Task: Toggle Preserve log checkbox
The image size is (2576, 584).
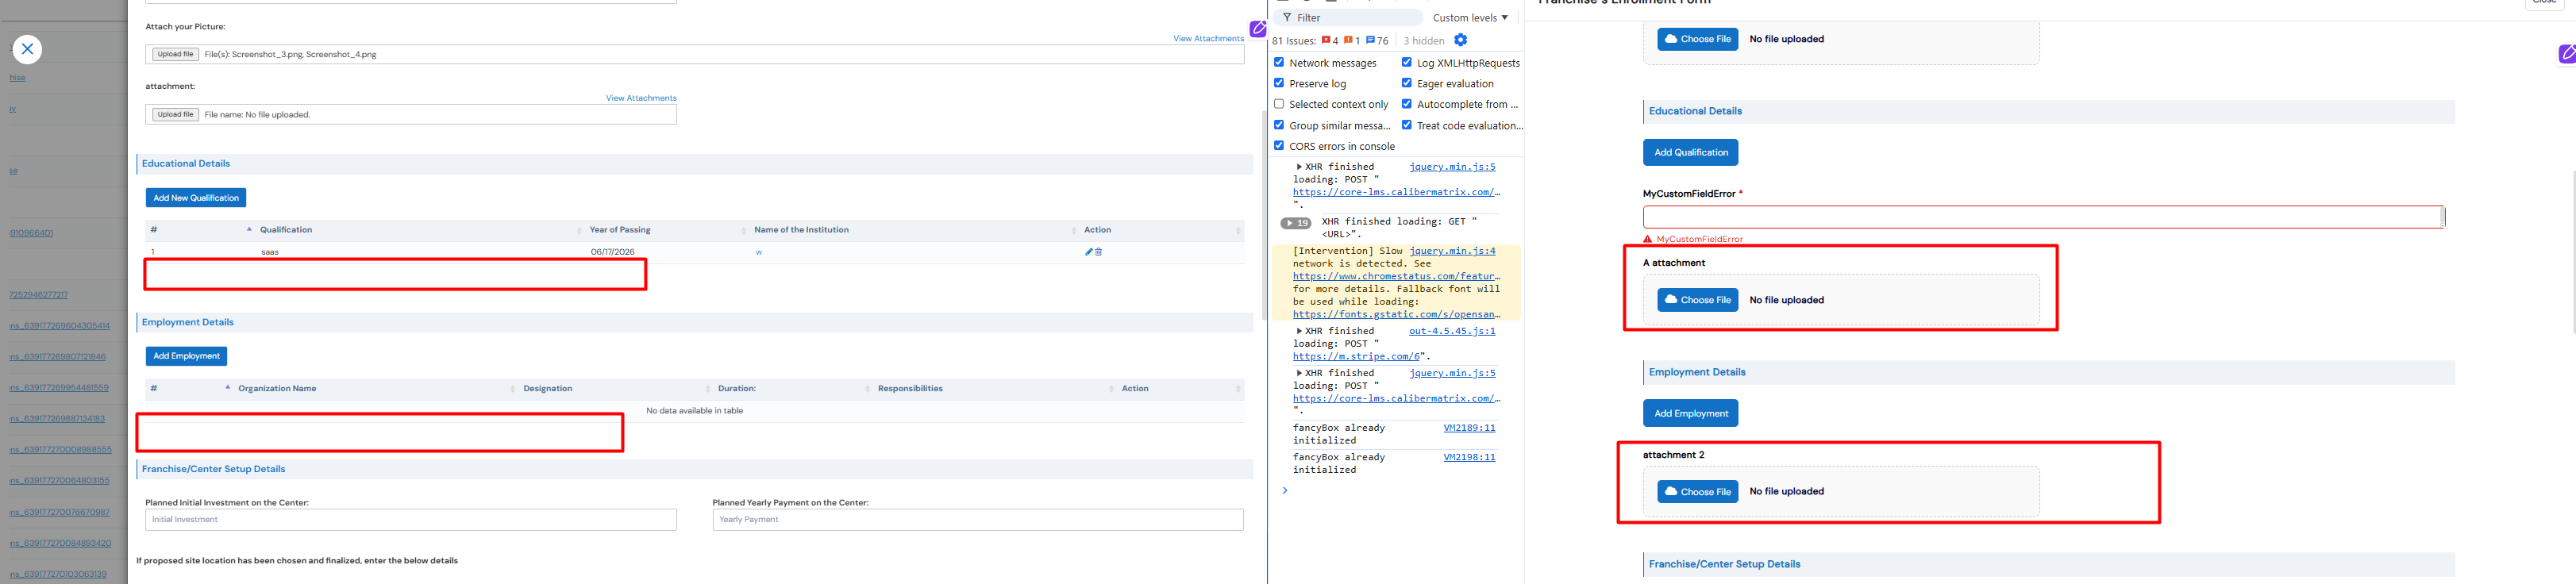Action: 1279,83
